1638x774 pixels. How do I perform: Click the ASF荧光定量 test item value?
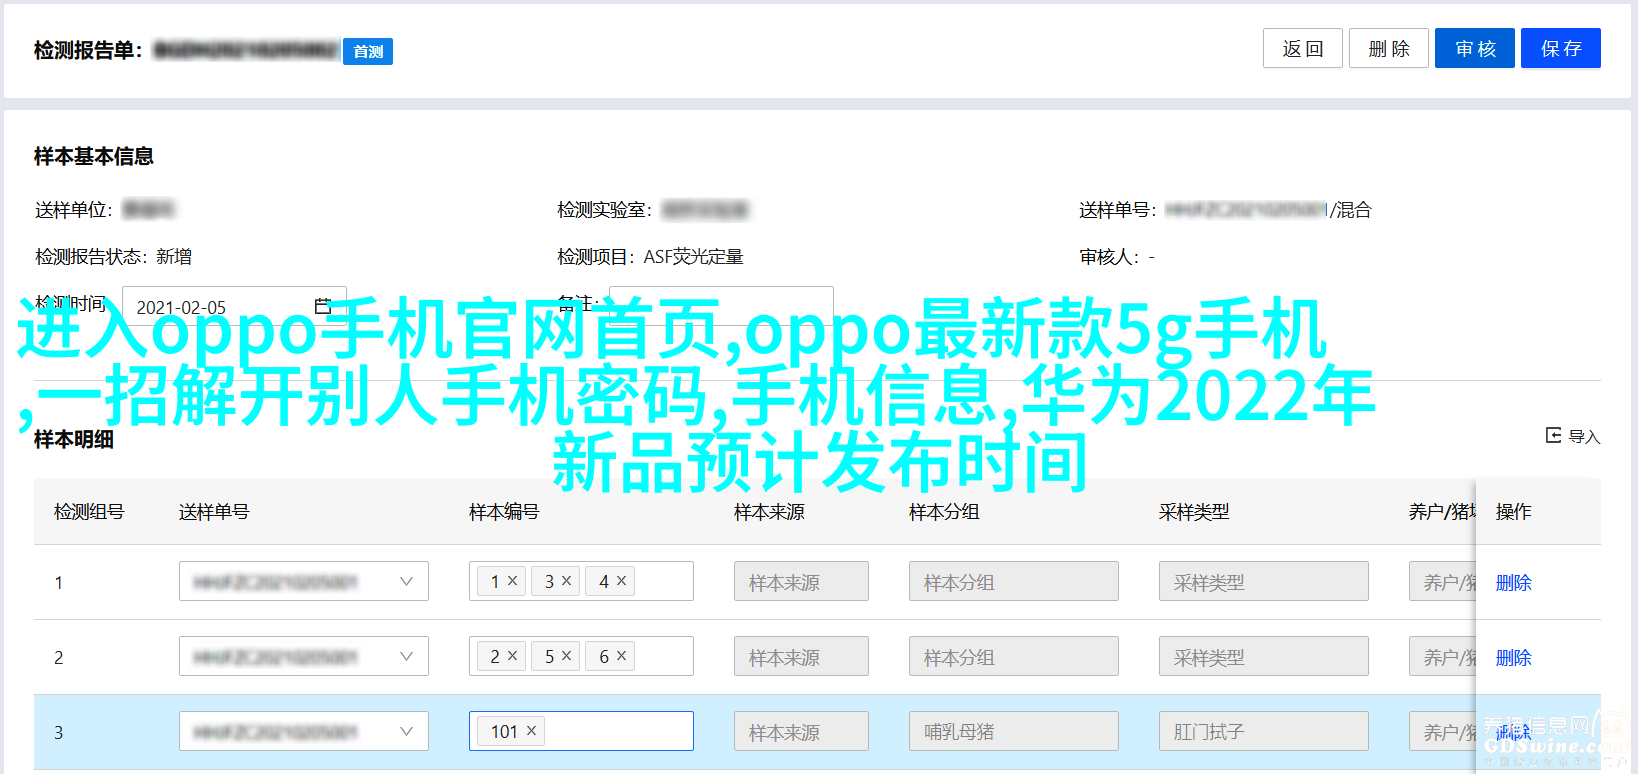pyautogui.click(x=693, y=257)
